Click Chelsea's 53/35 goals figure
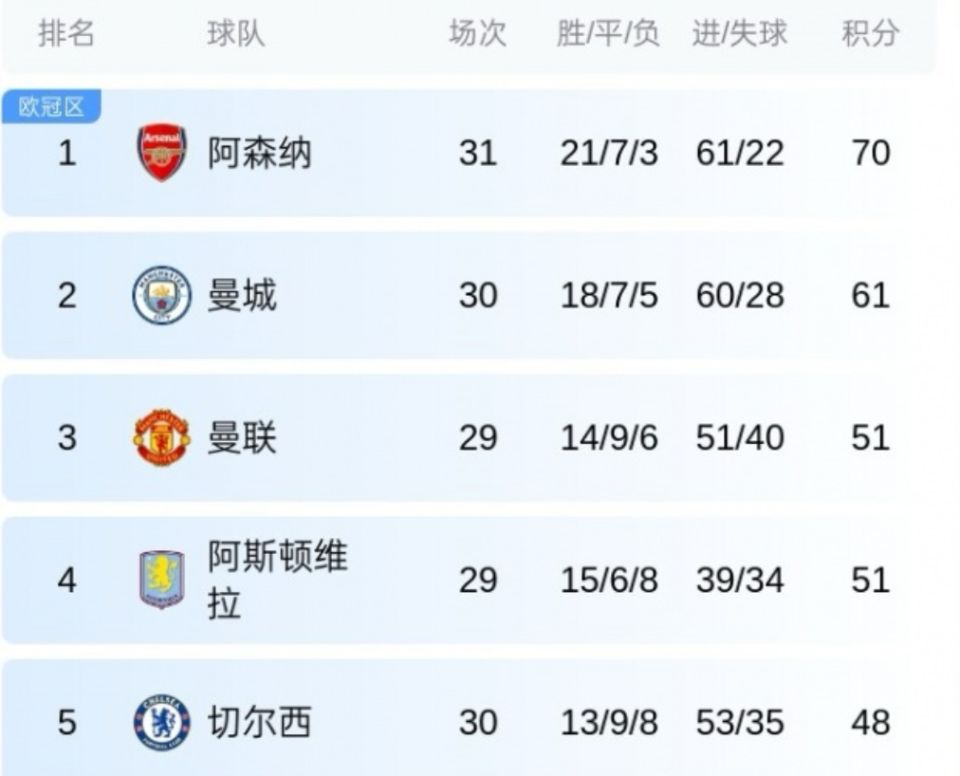 click(739, 722)
